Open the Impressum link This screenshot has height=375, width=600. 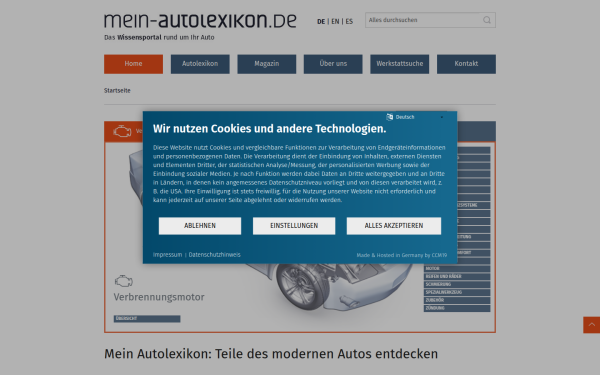pos(167,254)
